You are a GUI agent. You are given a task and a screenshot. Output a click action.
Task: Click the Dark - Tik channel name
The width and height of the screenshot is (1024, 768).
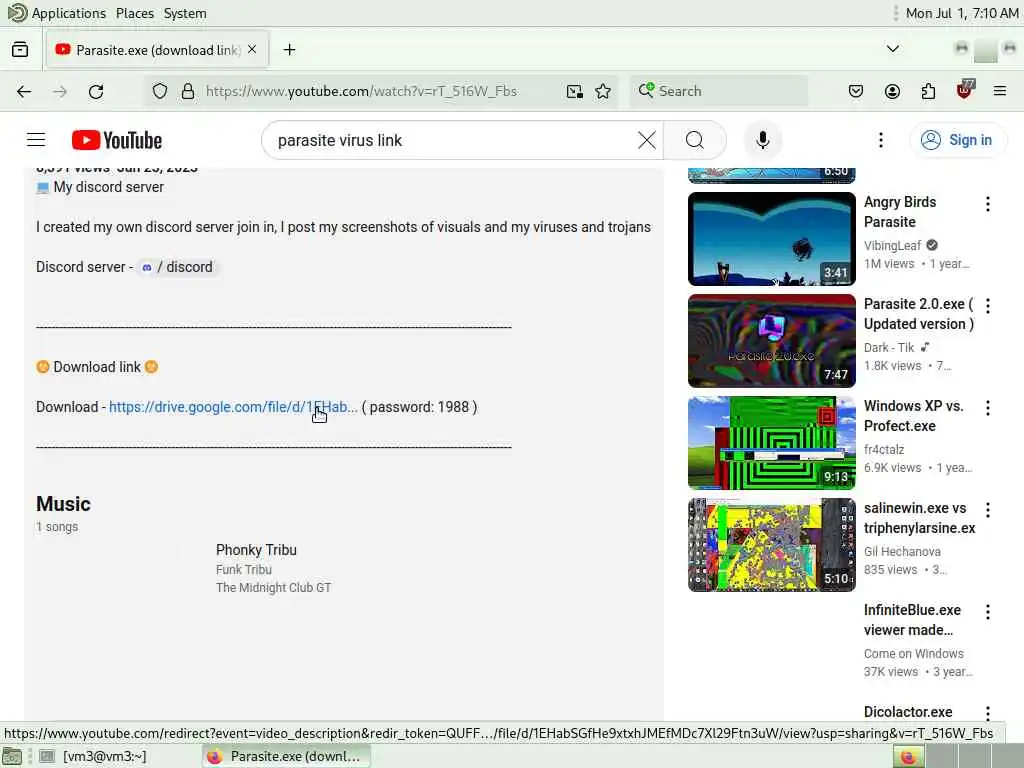[x=889, y=347]
